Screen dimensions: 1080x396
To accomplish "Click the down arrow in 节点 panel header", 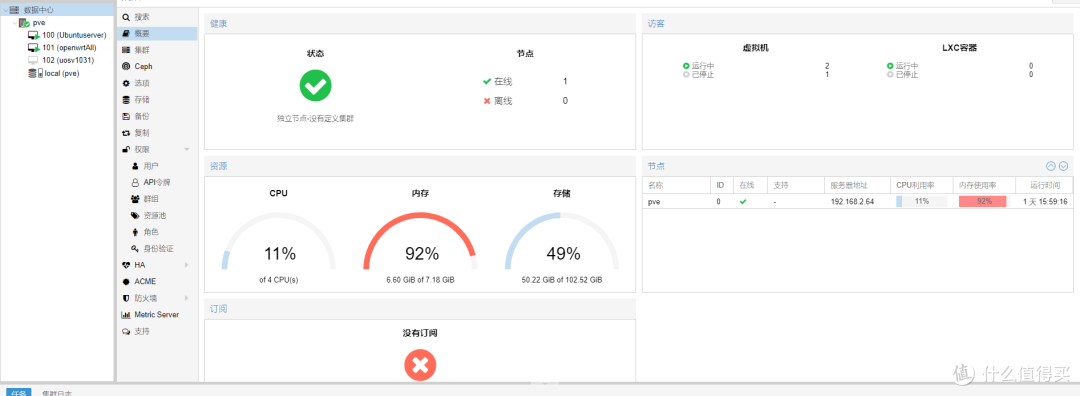I will click(x=1063, y=166).
